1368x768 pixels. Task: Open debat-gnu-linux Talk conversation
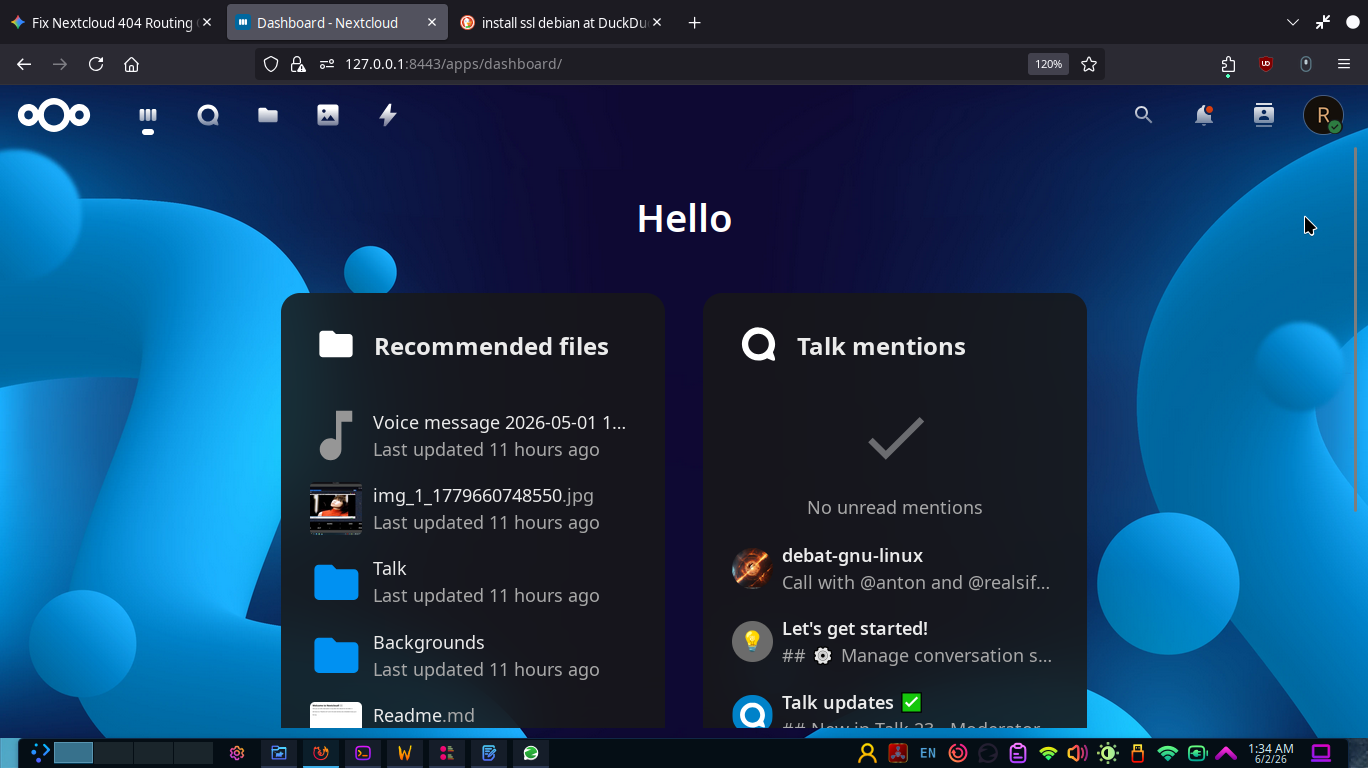pyautogui.click(x=895, y=569)
